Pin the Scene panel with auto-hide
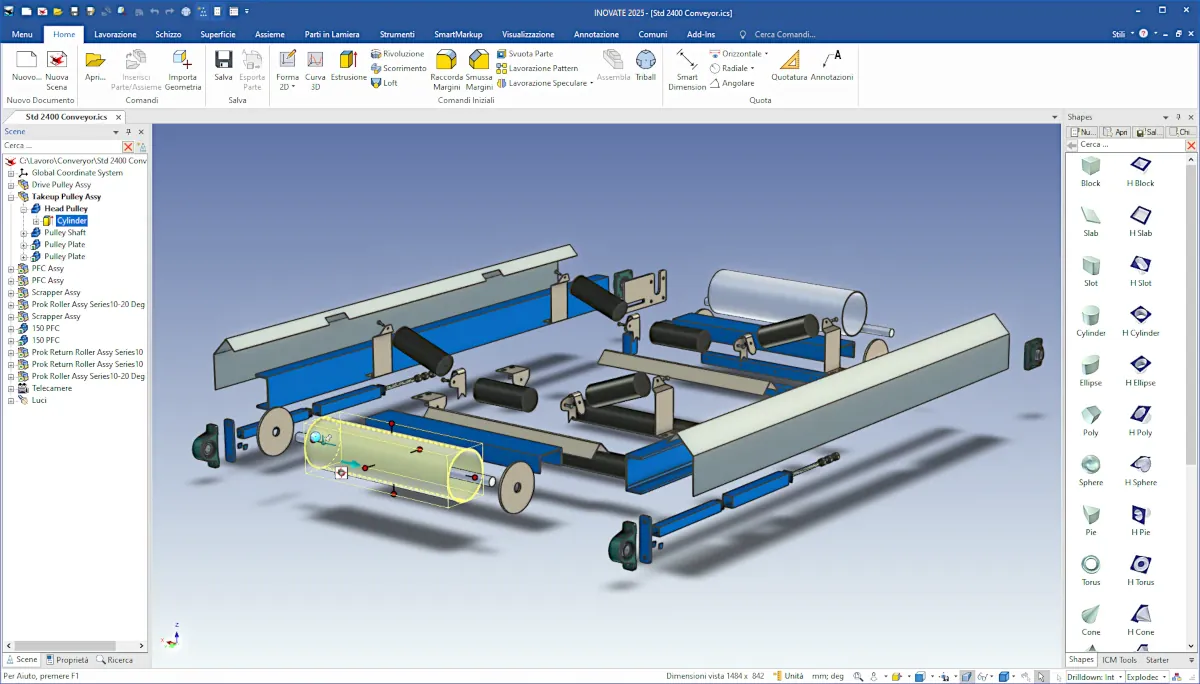Image resolution: width=1200 pixels, height=684 pixels. pos(128,132)
